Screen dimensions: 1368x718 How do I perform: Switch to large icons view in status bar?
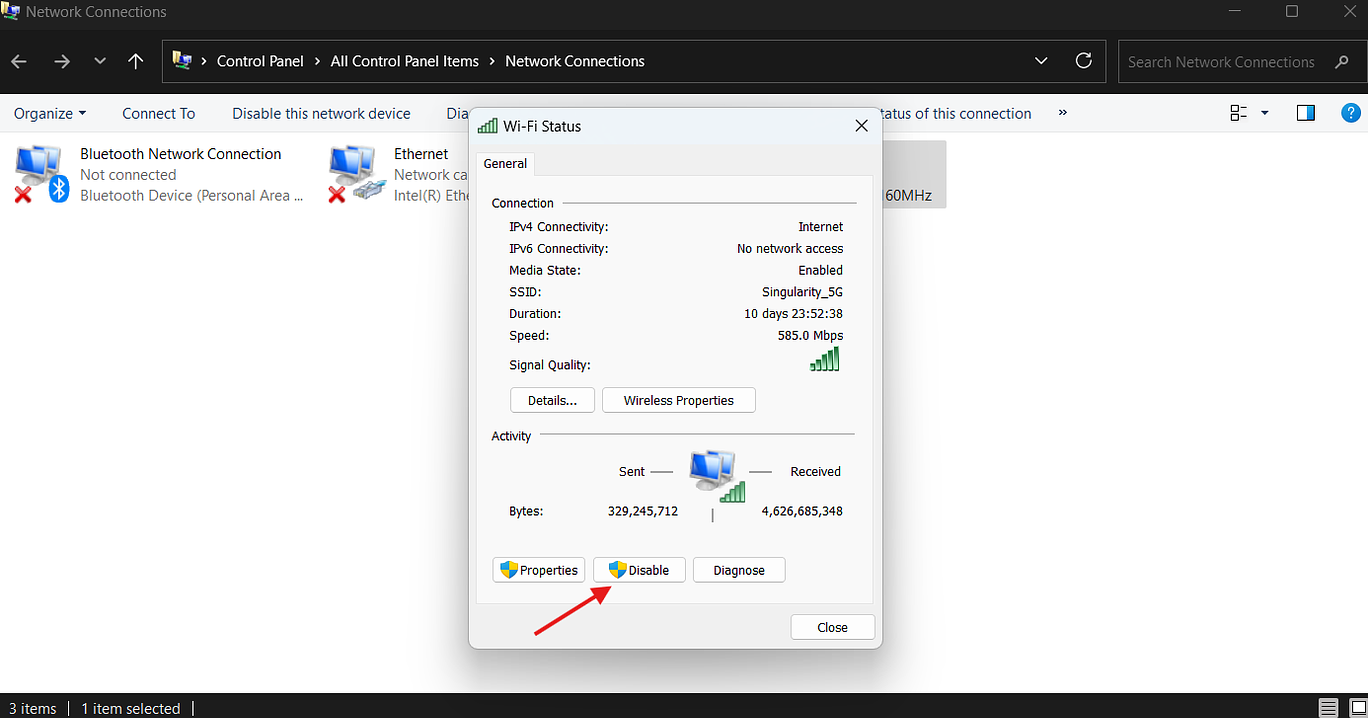(1356, 708)
